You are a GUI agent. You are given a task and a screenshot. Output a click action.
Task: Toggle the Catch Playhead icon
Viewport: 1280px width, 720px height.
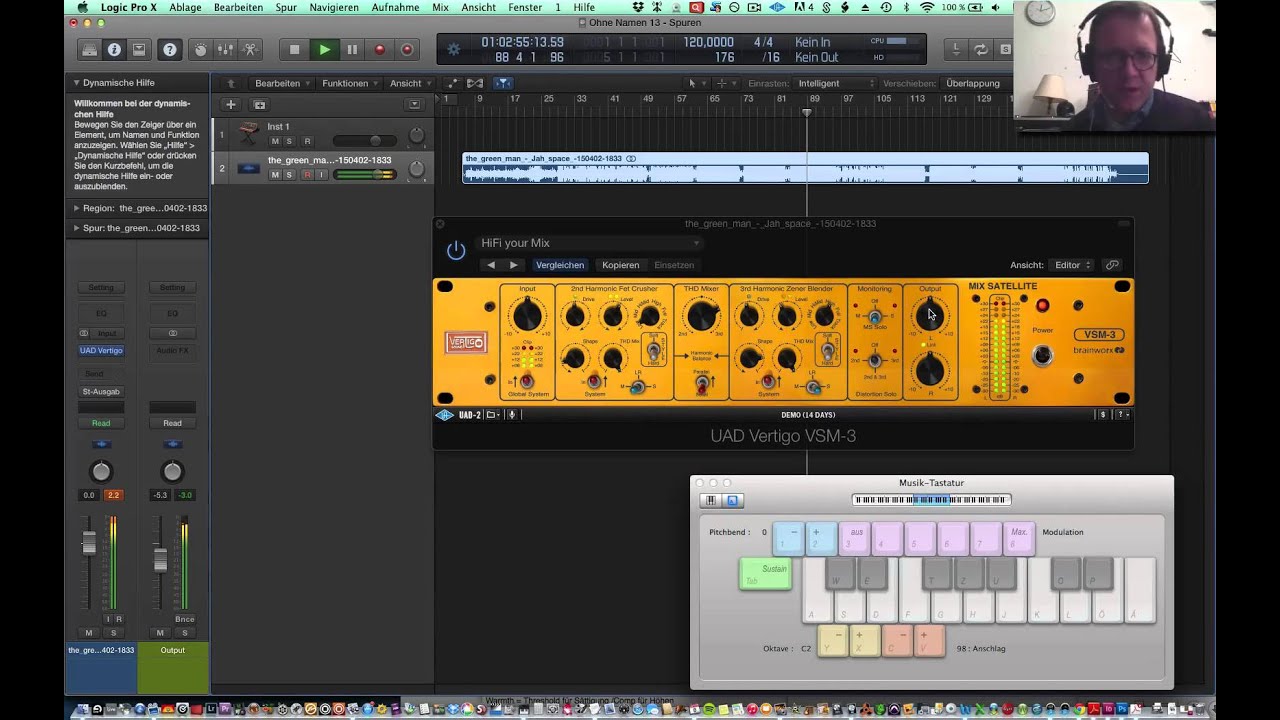coord(503,83)
